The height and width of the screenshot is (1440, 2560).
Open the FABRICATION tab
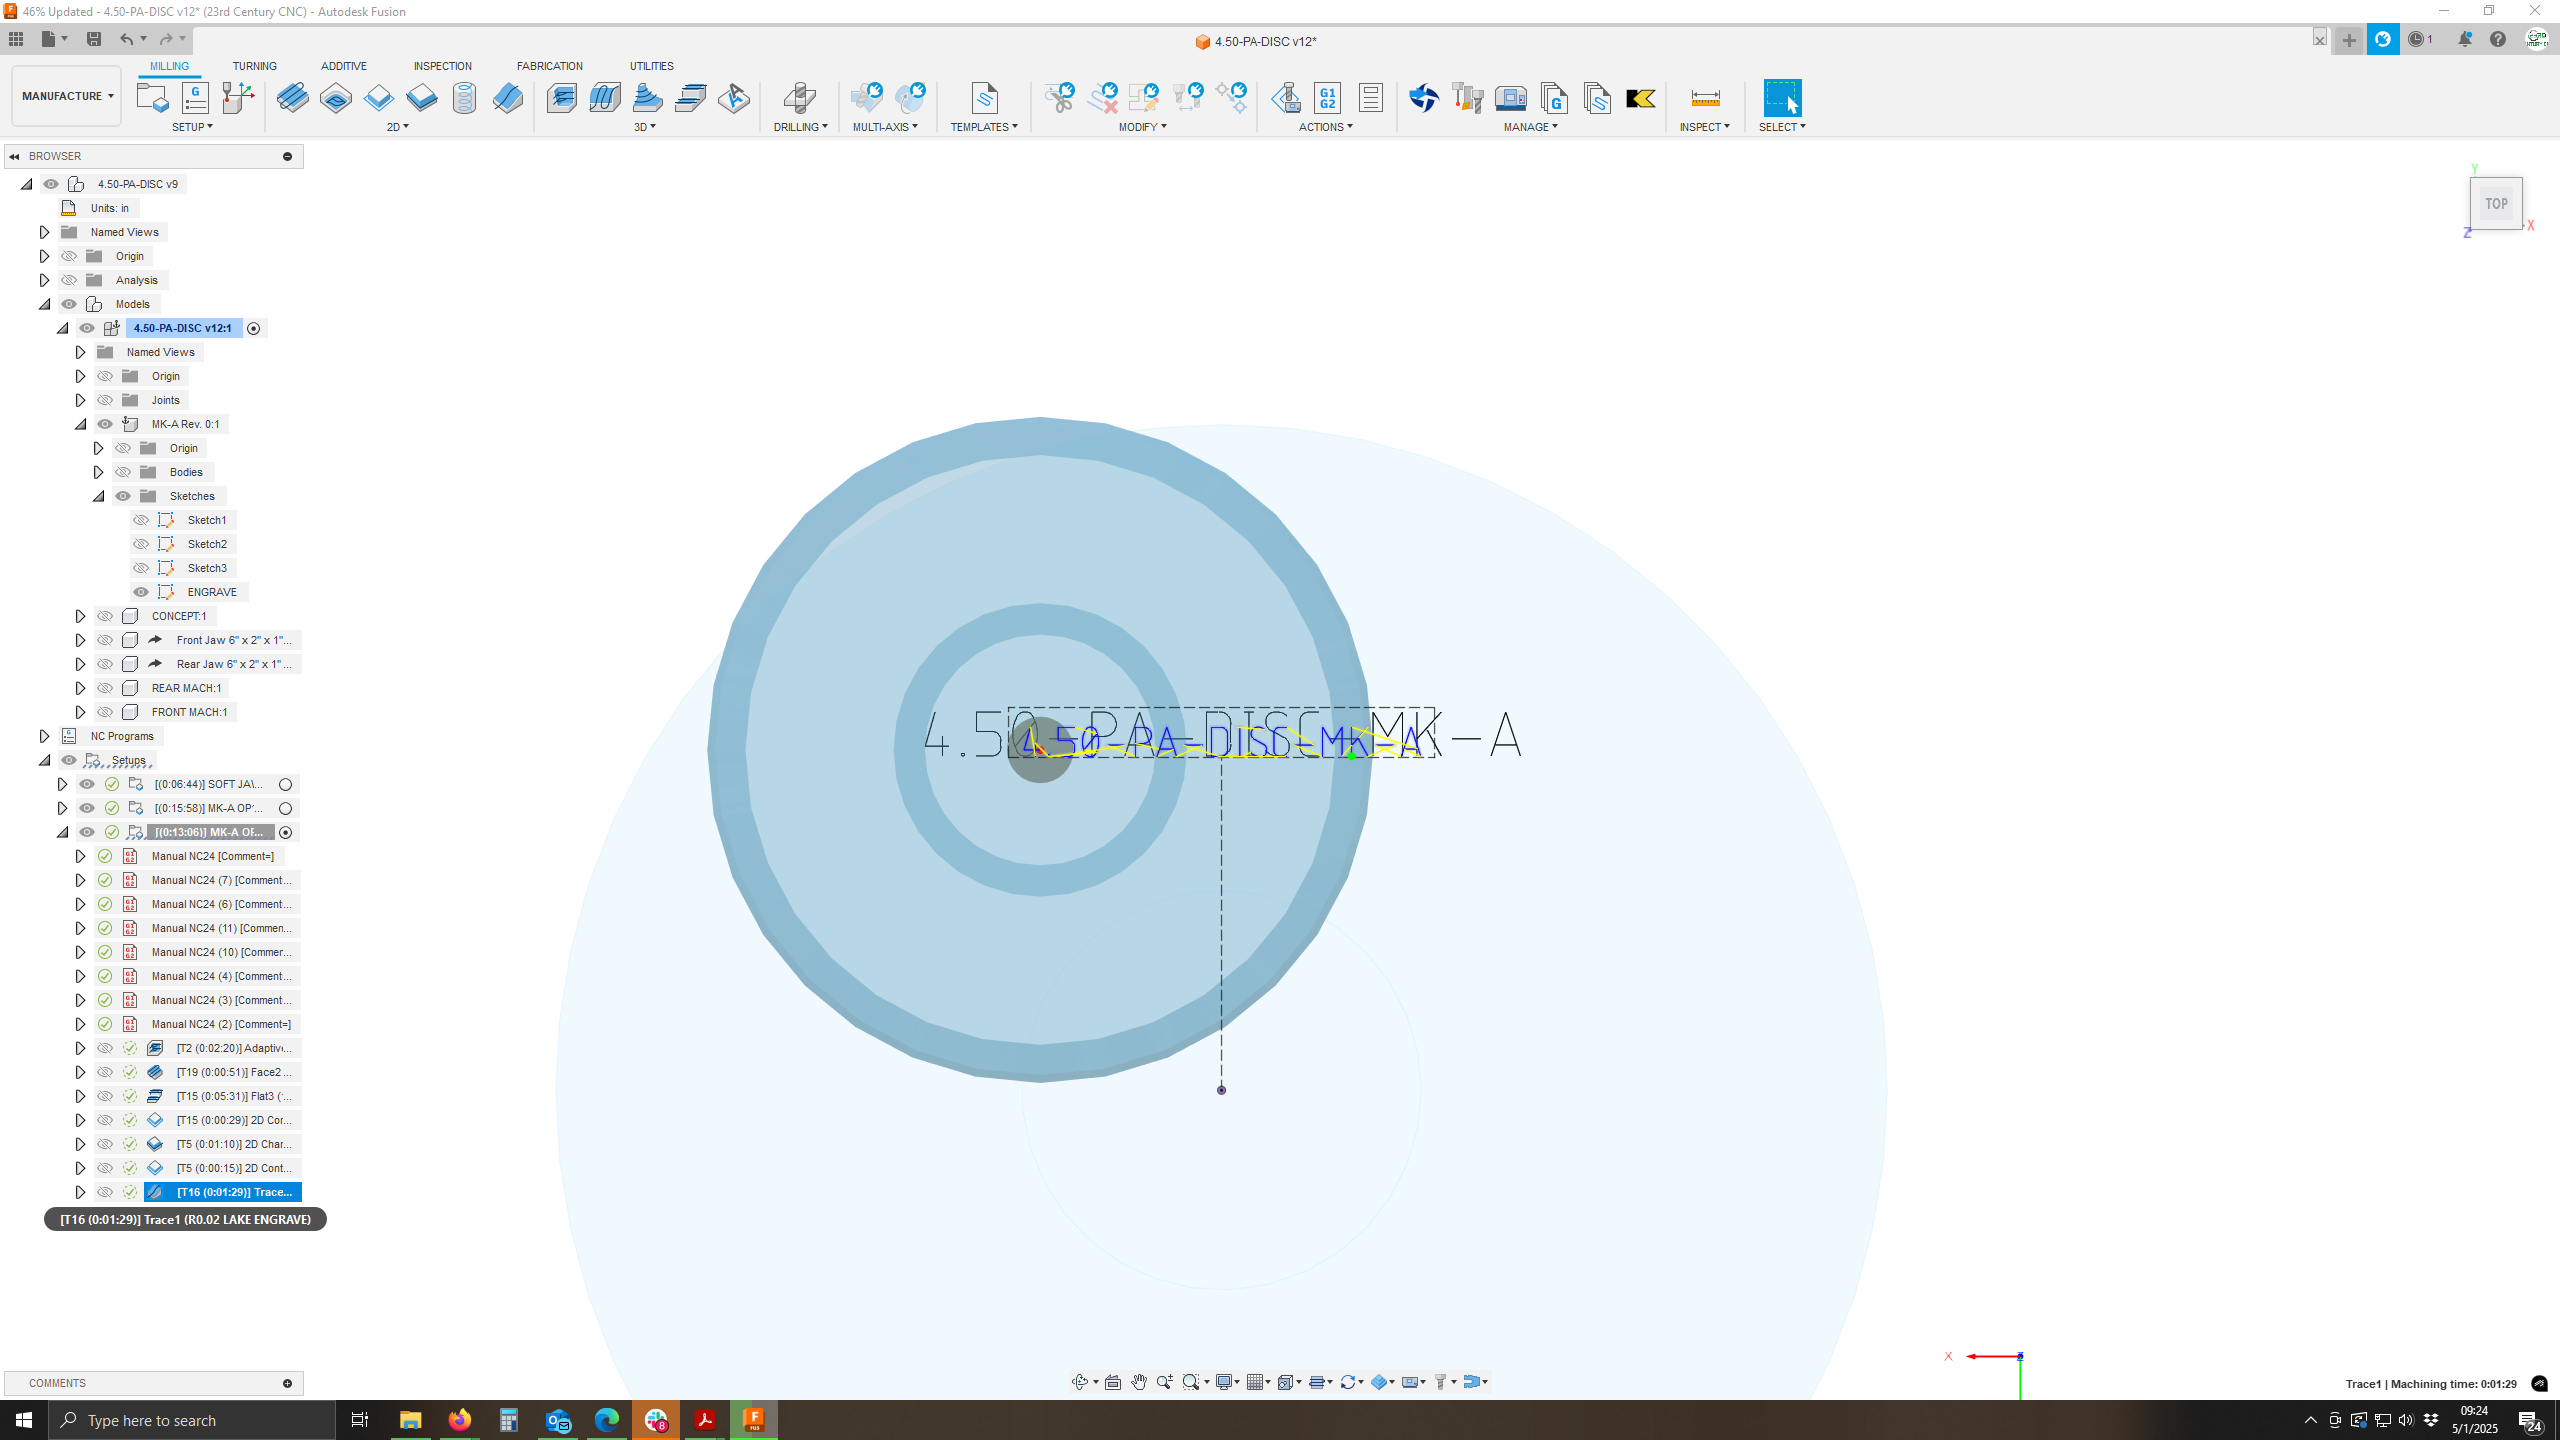pos(549,66)
